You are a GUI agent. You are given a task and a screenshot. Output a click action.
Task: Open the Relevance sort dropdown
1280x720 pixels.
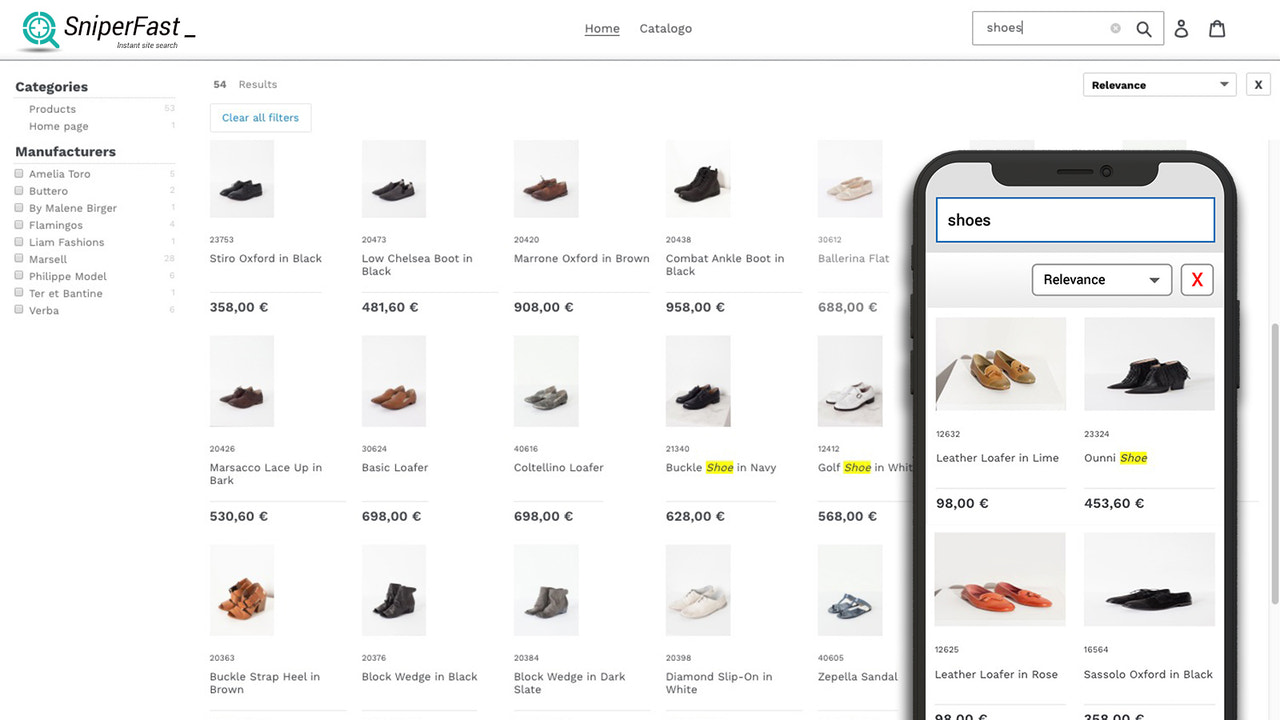1159,84
